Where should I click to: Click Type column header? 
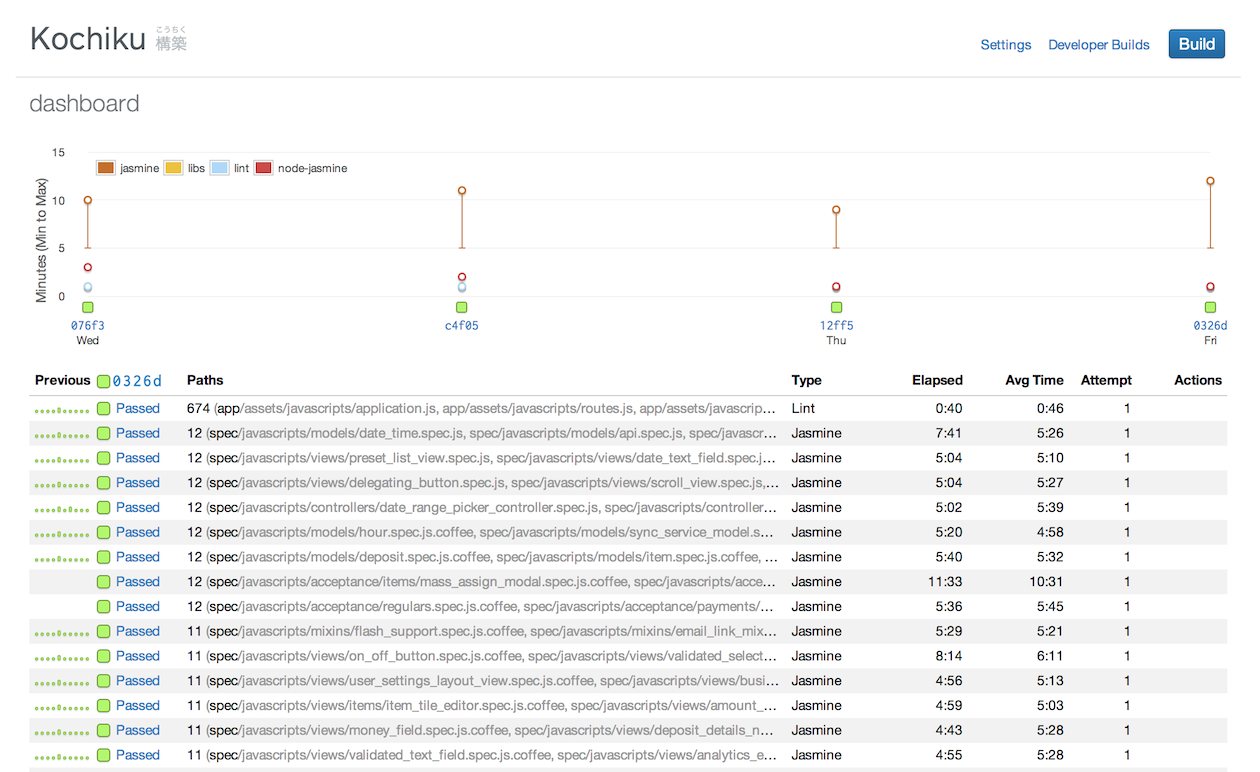coord(806,380)
